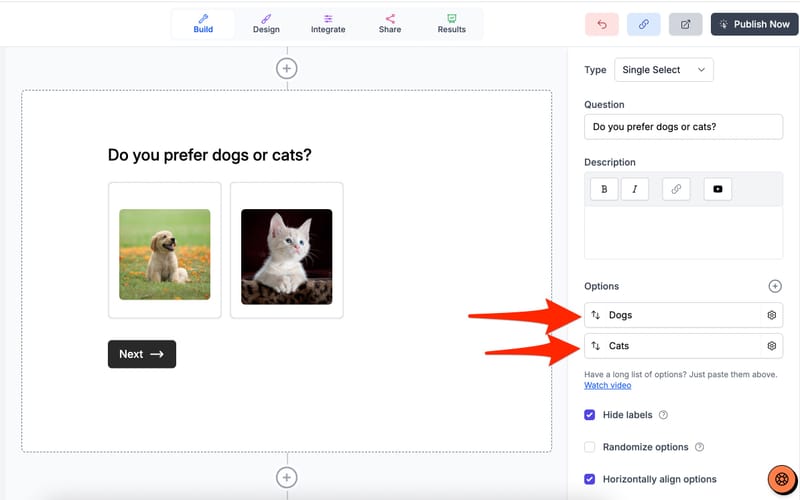Open form preview in new window
The width and height of the screenshot is (800, 500).
point(686,24)
